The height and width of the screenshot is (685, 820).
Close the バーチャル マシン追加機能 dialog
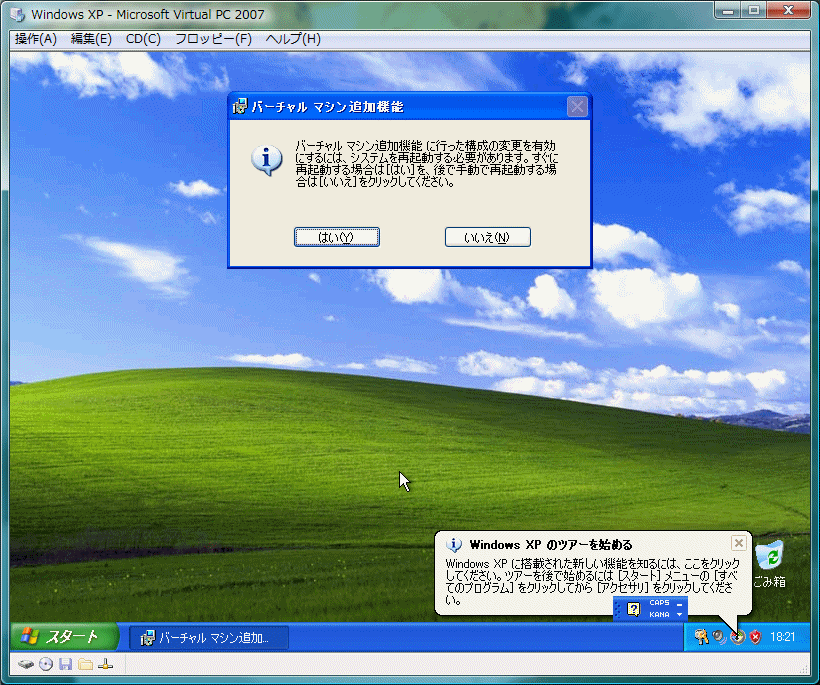point(577,107)
